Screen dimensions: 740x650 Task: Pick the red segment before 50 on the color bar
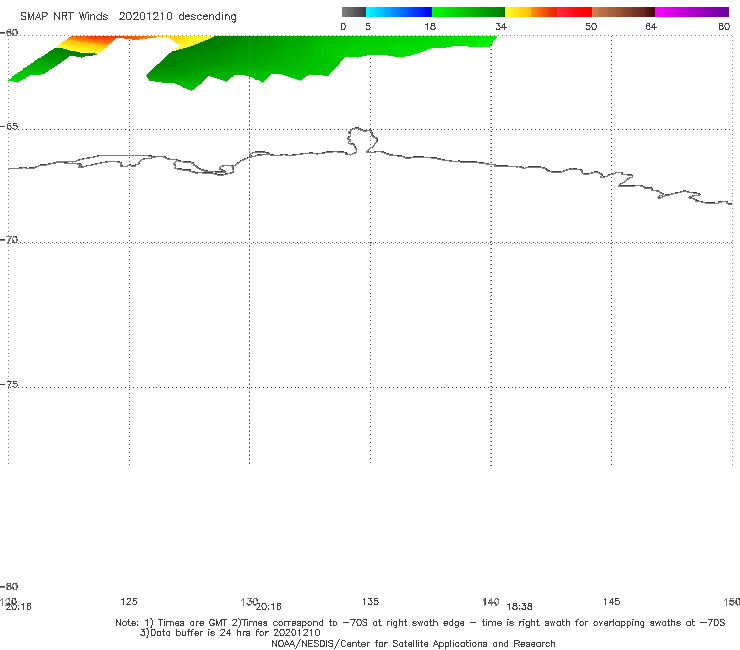[574, 12]
